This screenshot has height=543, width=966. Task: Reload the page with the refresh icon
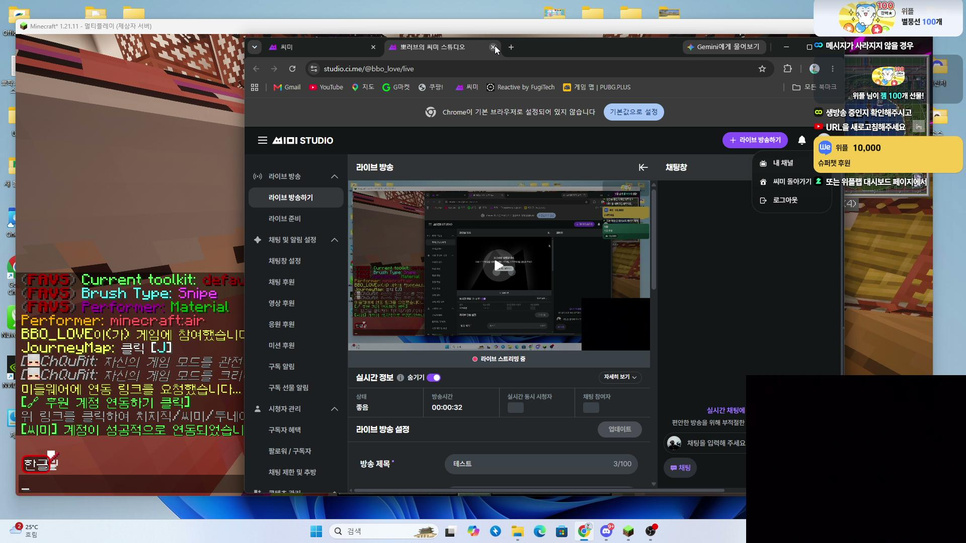coord(292,69)
